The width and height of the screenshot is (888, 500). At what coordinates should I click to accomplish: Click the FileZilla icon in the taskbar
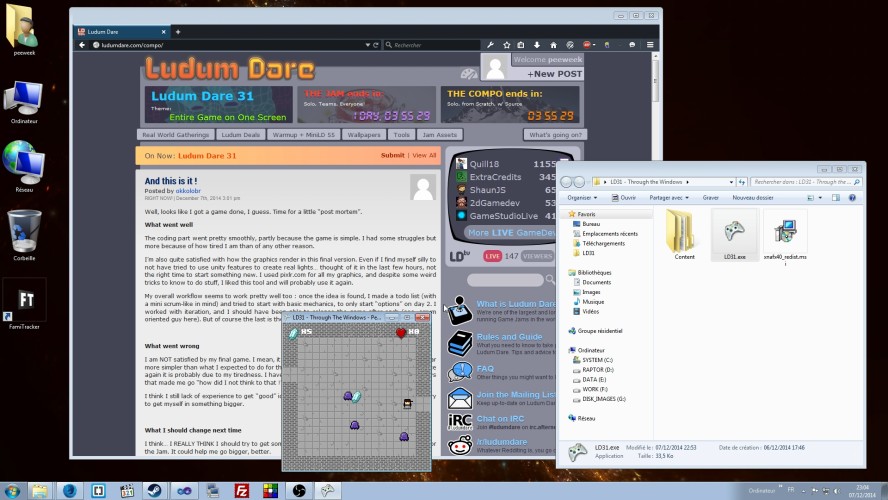coord(242,490)
